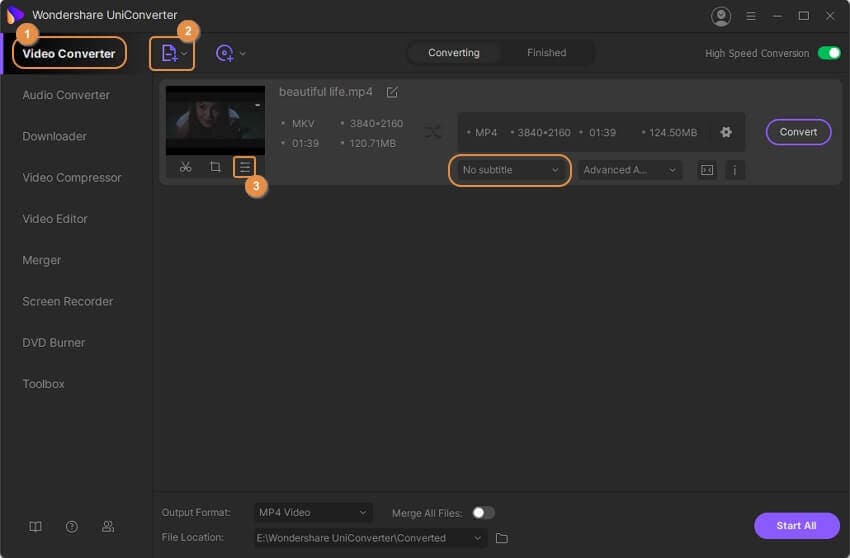The image size is (850, 558).
Task: Select Audio Converter in the sidebar
Action: point(66,95)
